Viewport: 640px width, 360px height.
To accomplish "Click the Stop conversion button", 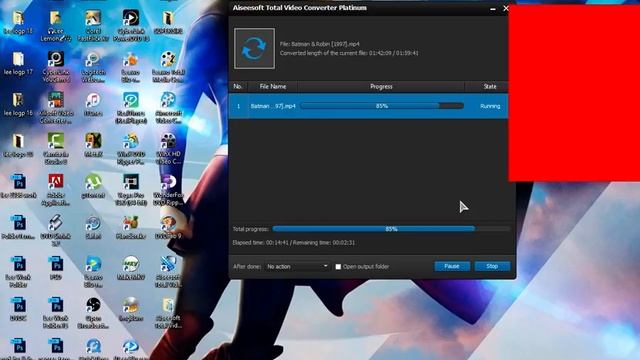I will (x=492, y=266).
